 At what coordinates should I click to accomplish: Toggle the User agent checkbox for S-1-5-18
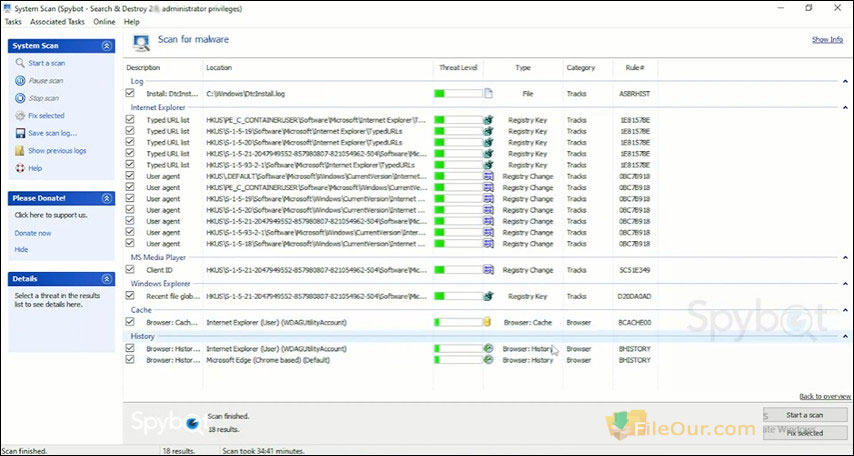[130, 244]
